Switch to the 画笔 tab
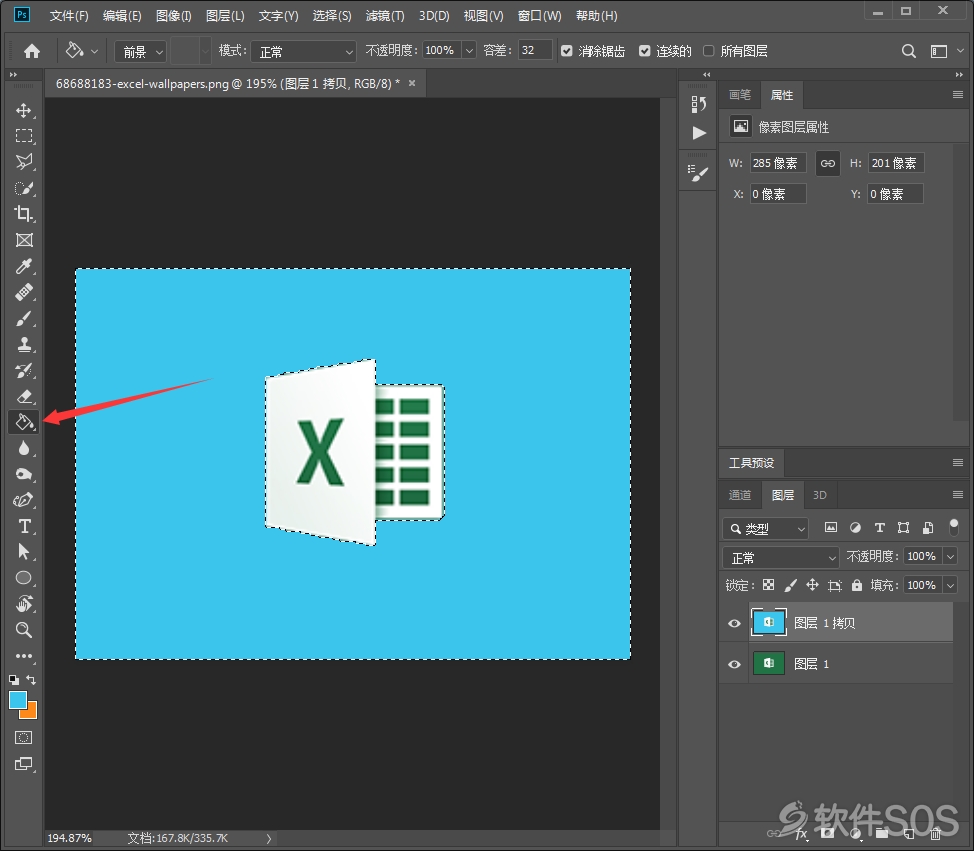The width and height of the screenshot is (974, 851). click(739, 95)
